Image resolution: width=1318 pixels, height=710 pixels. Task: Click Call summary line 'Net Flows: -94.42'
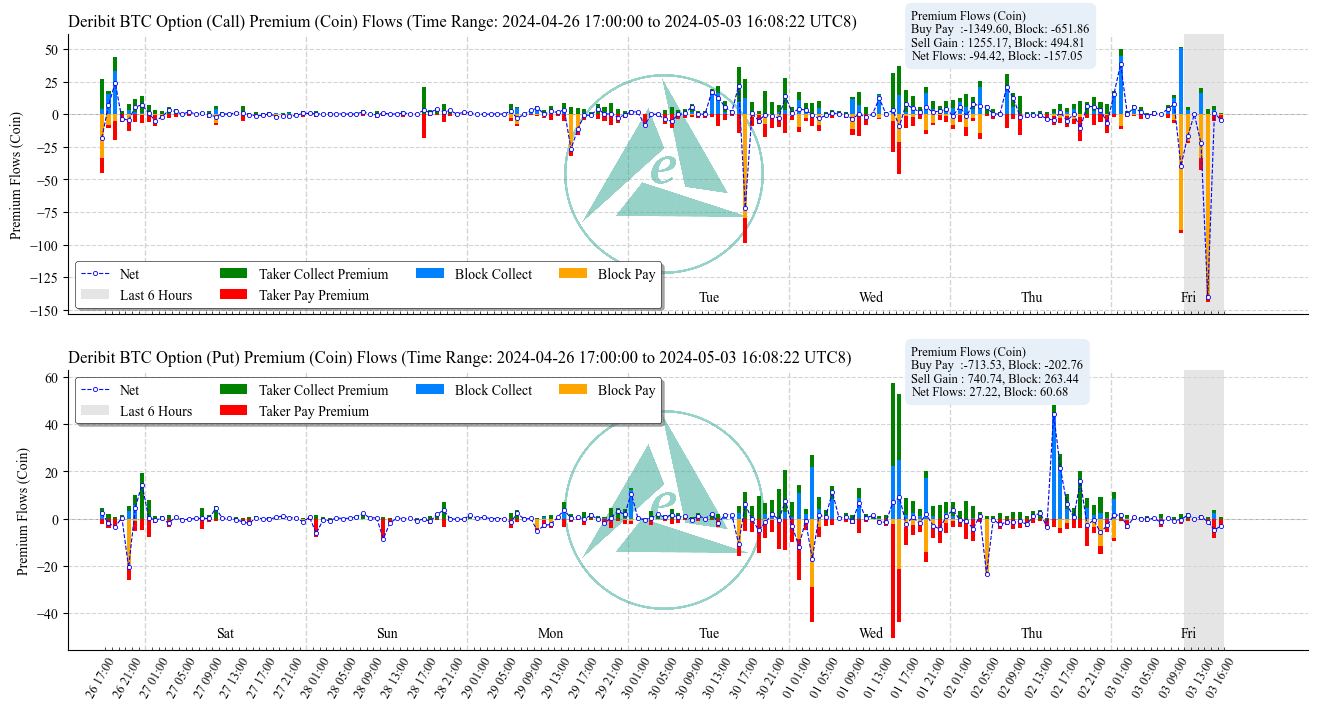click(997, 56)
